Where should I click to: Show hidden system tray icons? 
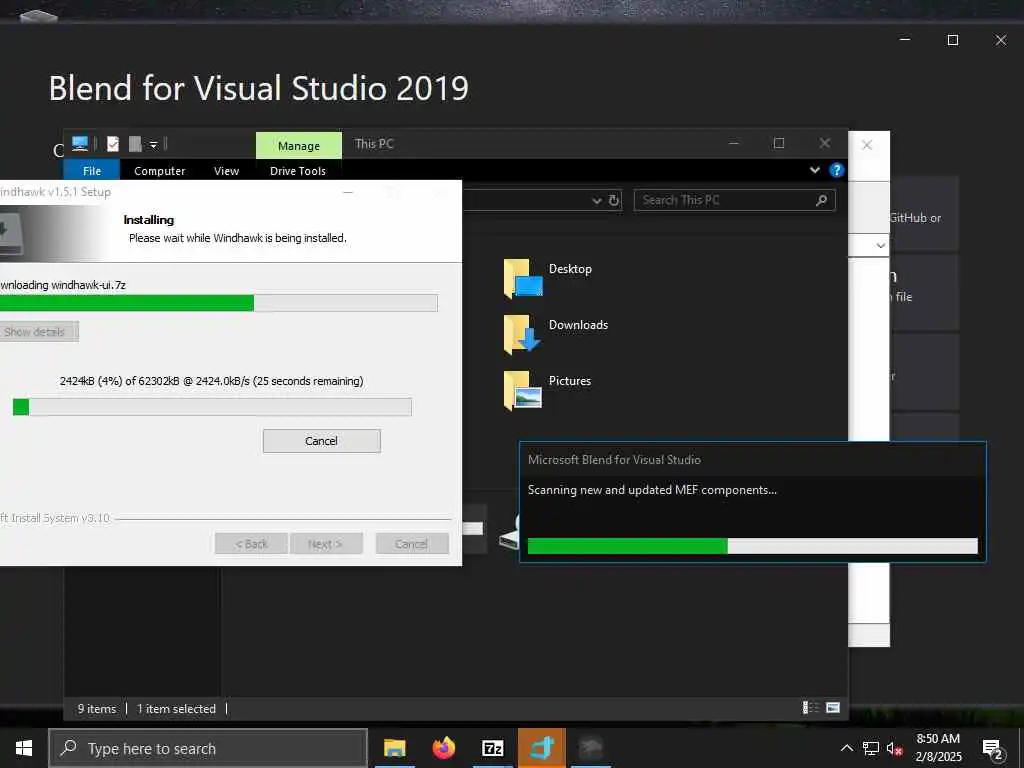(846, 748)
